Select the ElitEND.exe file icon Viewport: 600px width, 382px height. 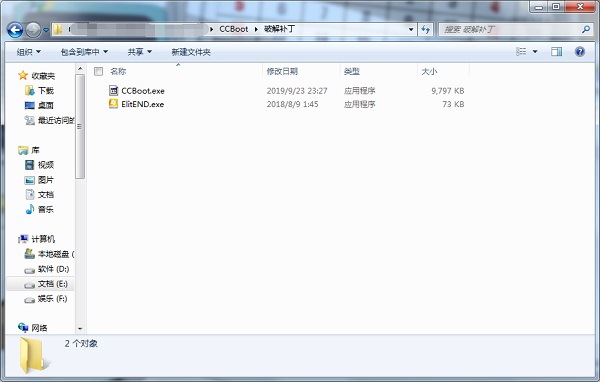coord(113,104)
